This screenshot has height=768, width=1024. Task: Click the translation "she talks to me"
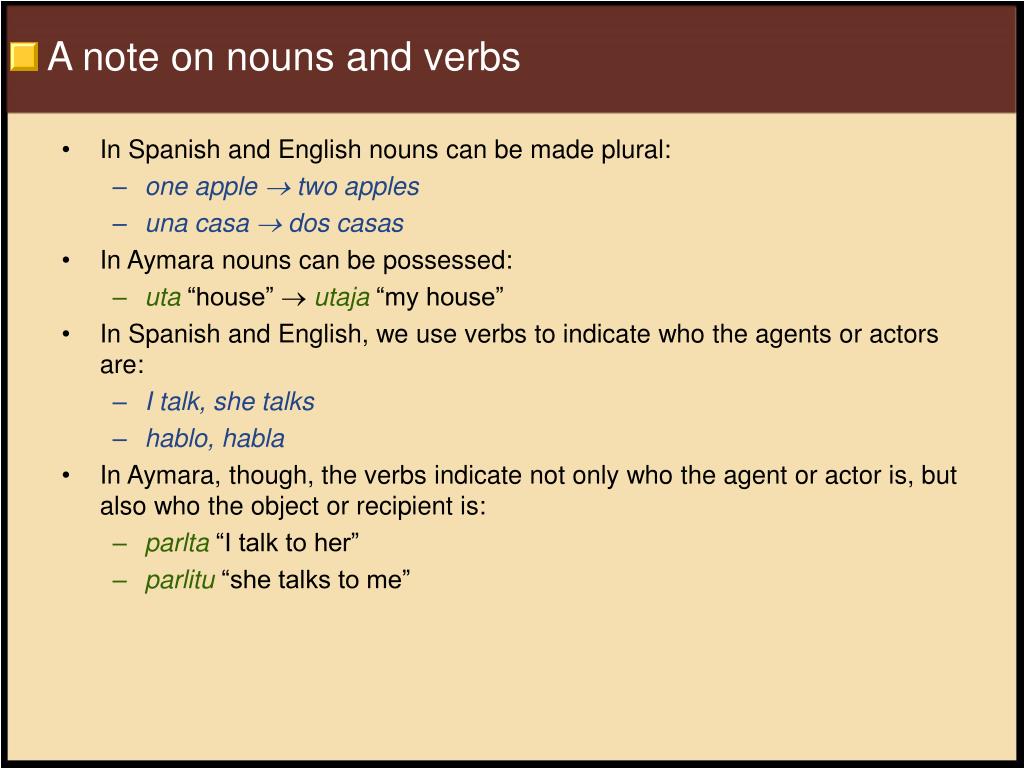coord(316,579)
